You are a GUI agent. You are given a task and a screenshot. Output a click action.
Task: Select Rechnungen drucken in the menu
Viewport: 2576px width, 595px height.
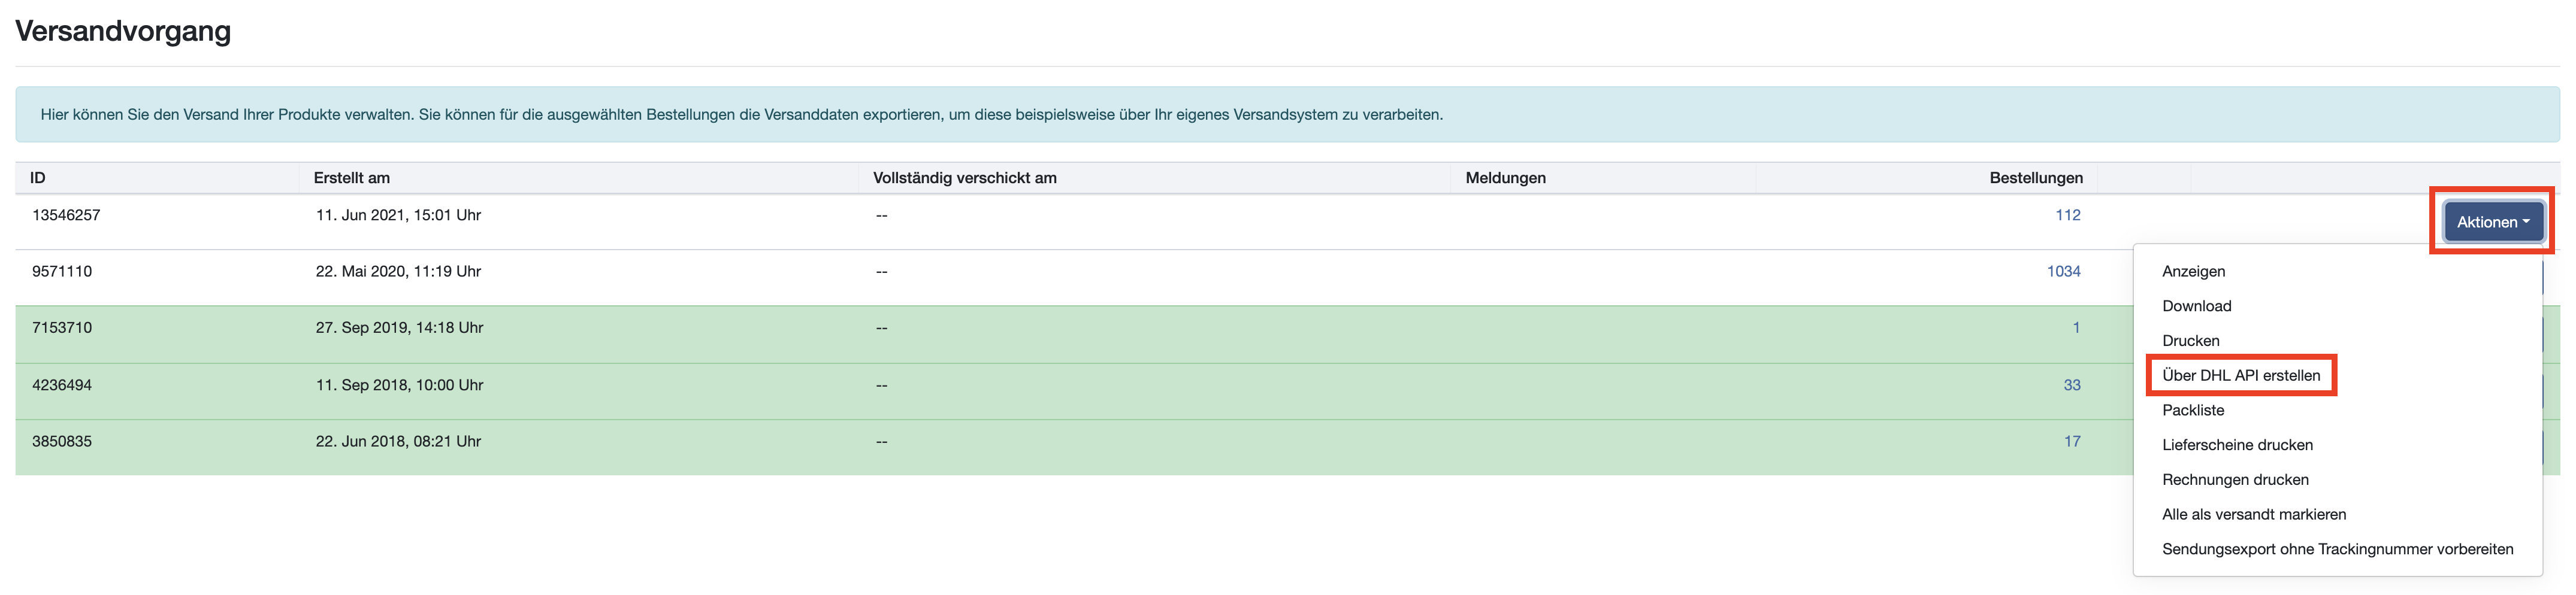(2234, 480)
